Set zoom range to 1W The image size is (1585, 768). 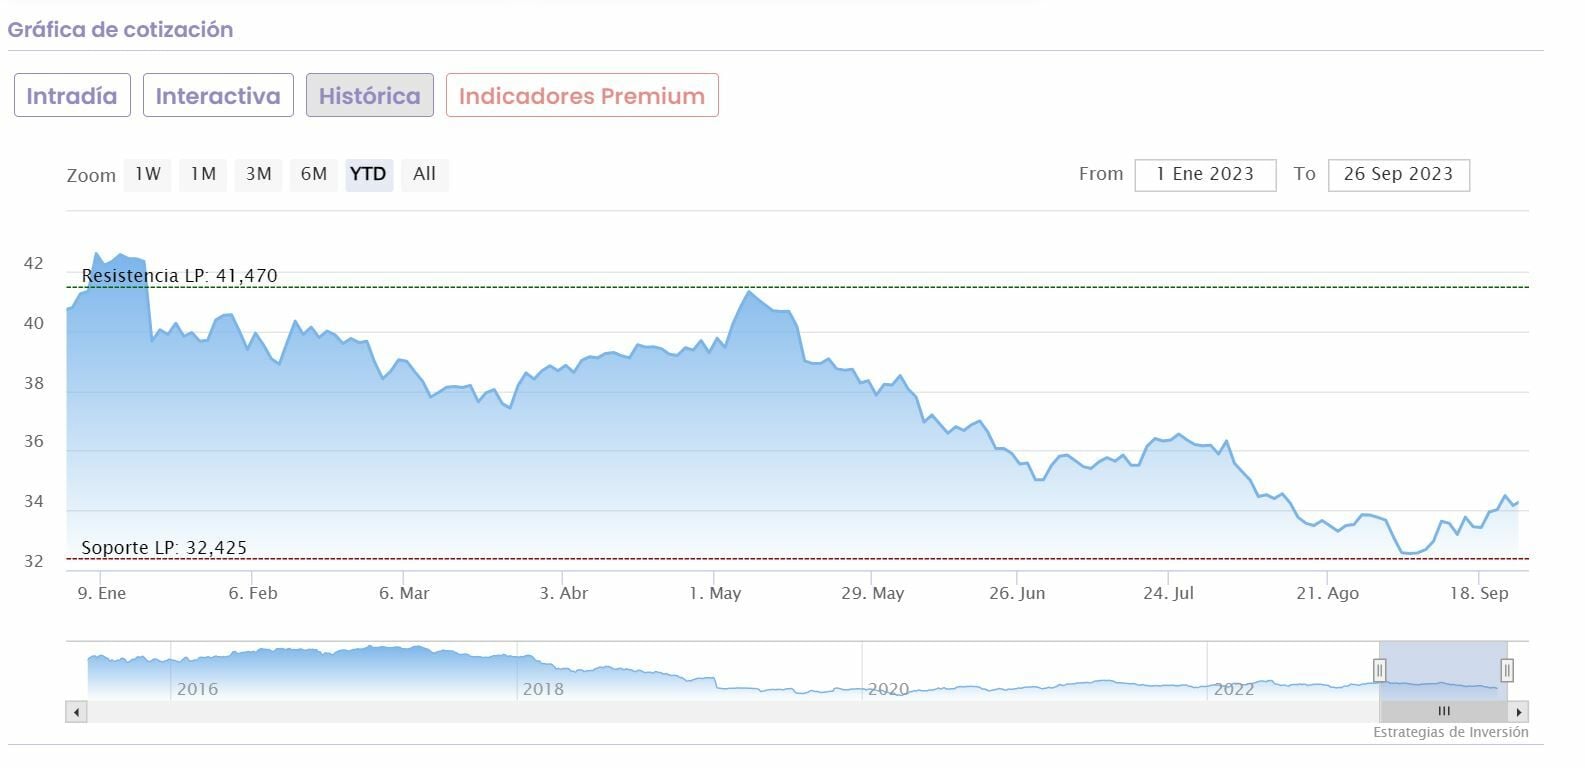(148, 174)
